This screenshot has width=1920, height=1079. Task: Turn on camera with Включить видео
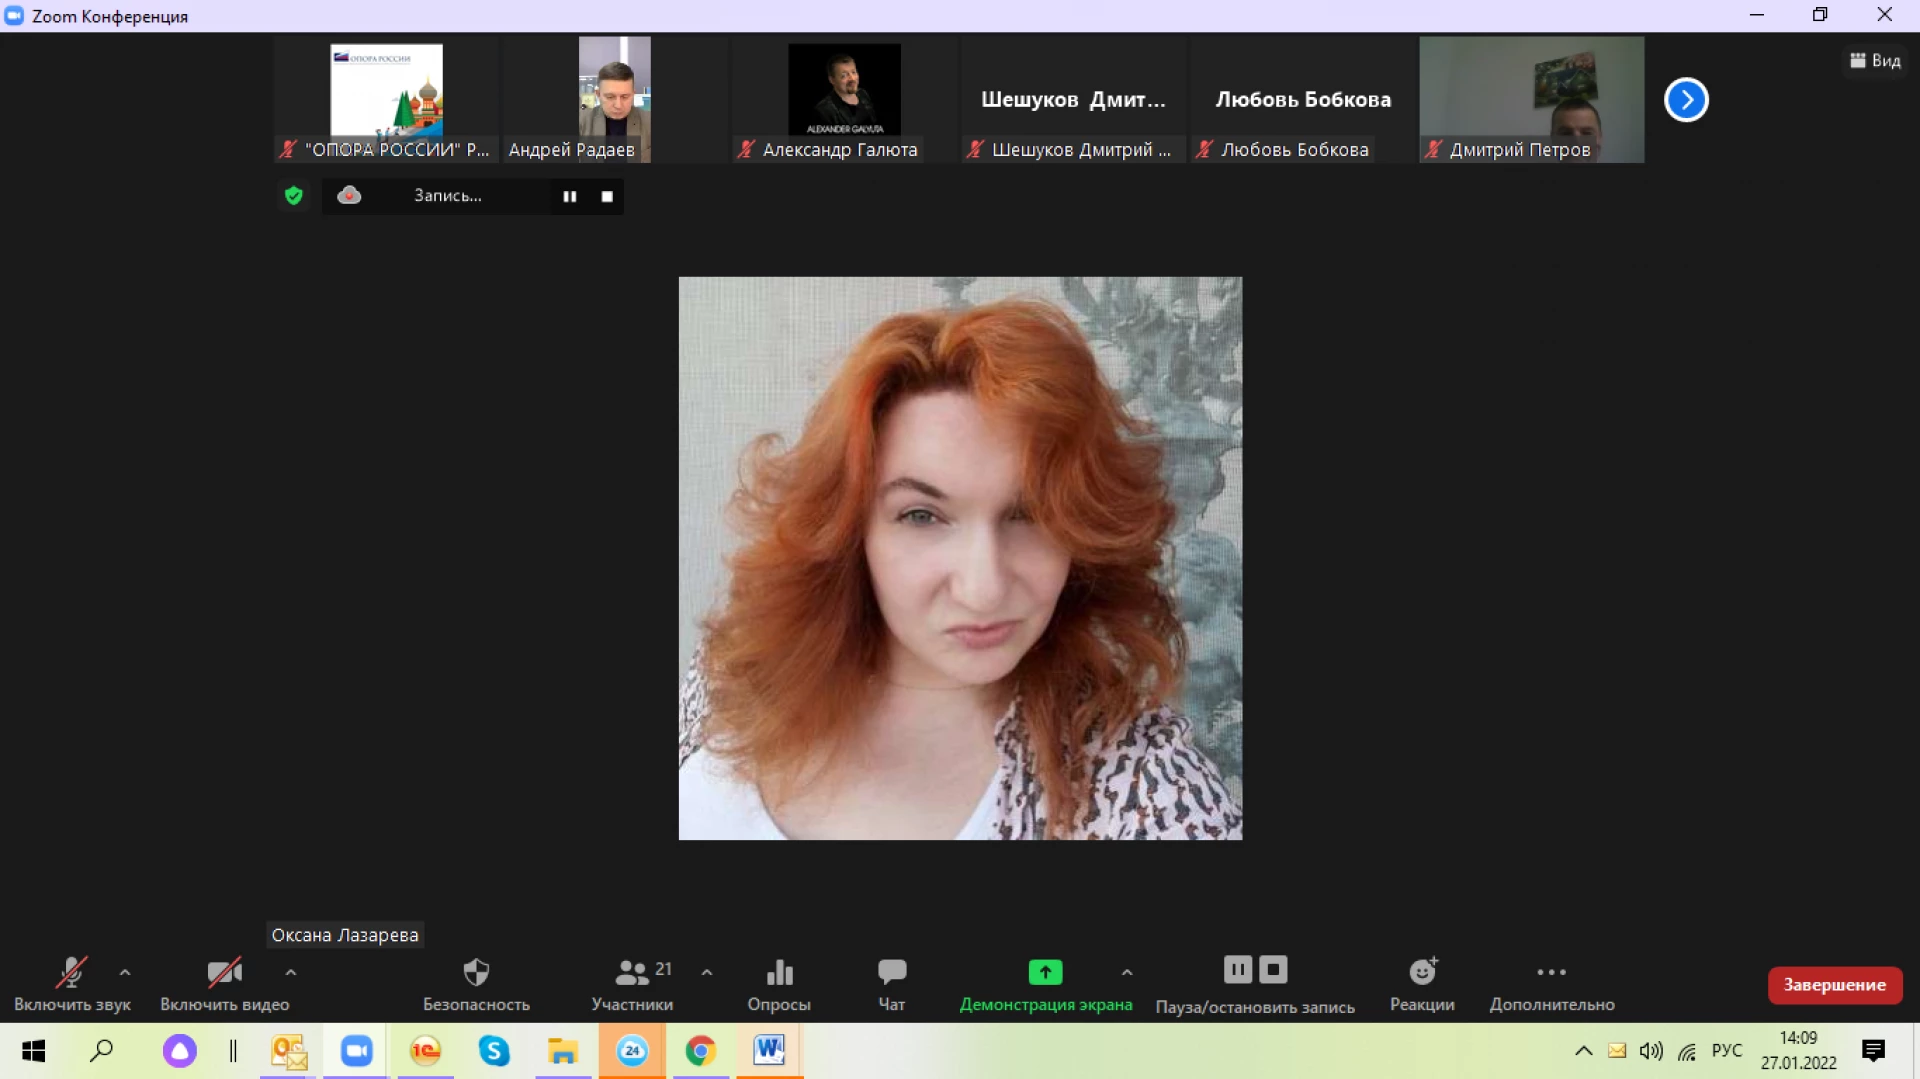pos(224,984)
